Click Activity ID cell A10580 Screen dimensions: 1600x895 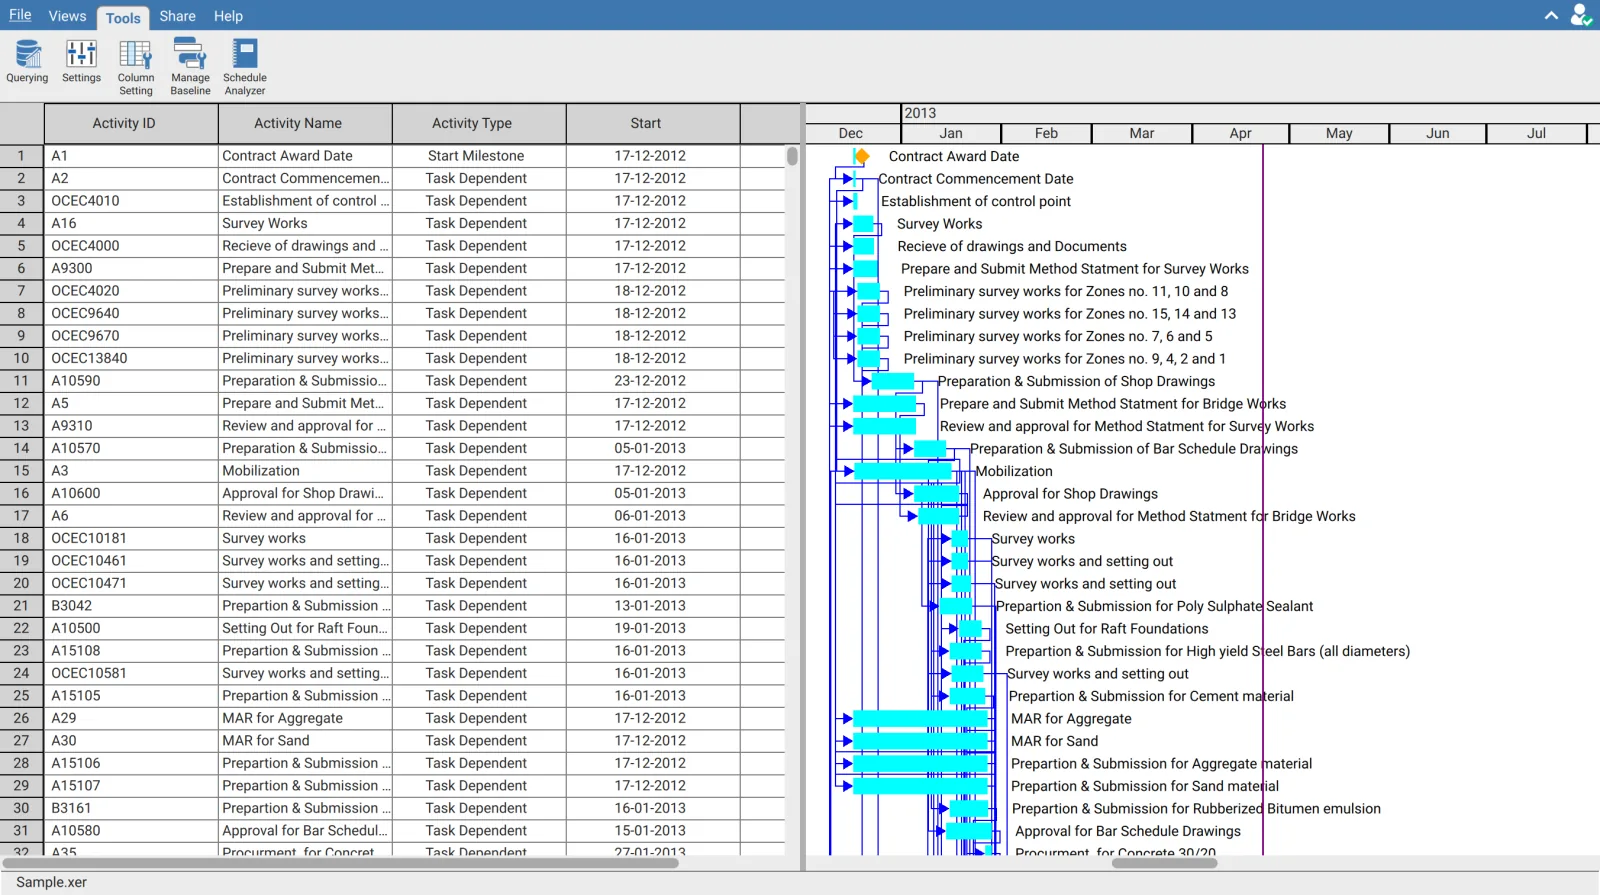tap(131, 831)
